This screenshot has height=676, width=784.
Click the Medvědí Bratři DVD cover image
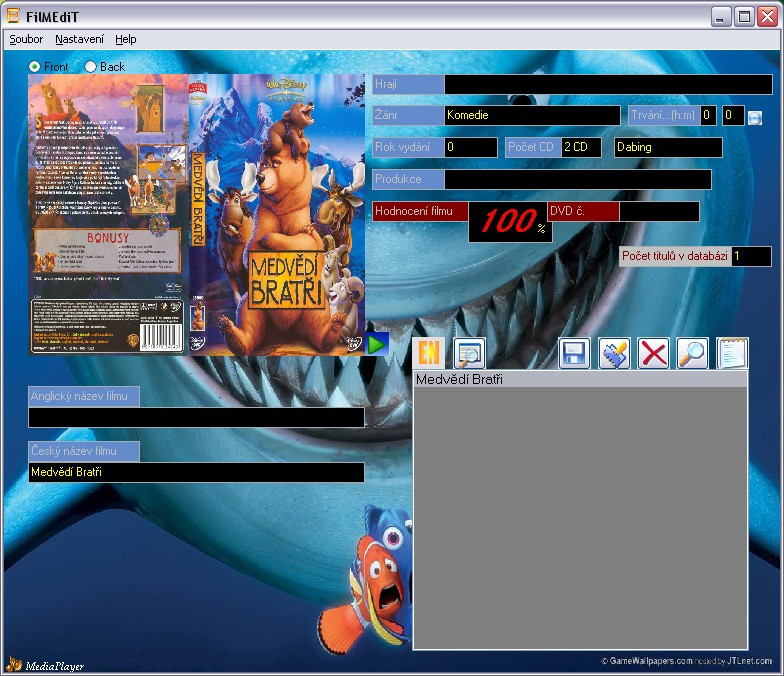click(196, 215)
